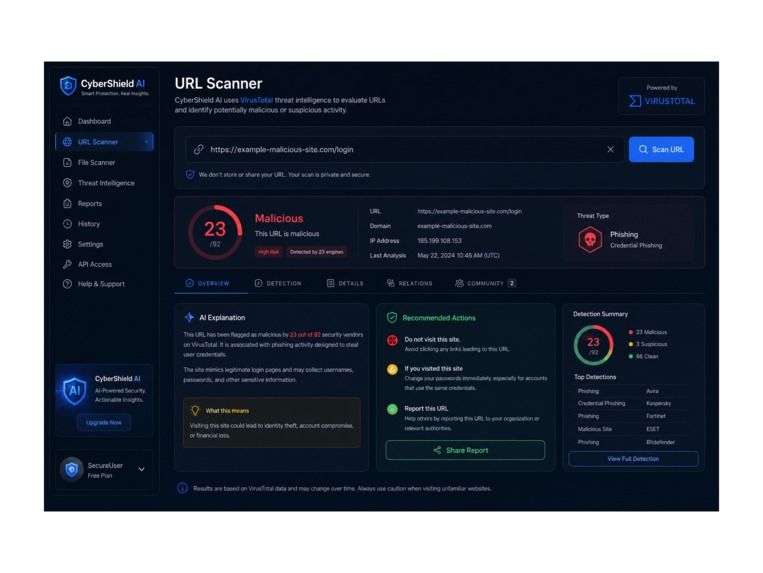Click the File Scanner document icon

67,162
